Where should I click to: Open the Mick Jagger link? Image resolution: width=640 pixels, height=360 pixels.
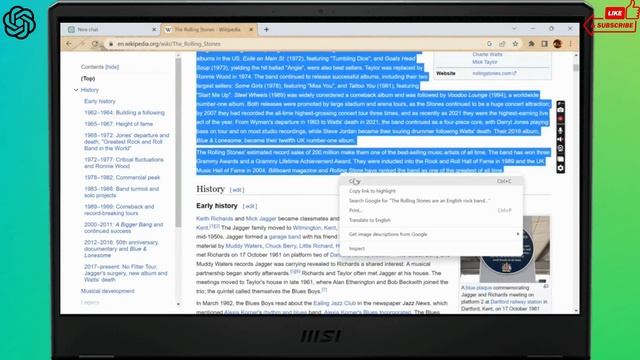point(261,219)
